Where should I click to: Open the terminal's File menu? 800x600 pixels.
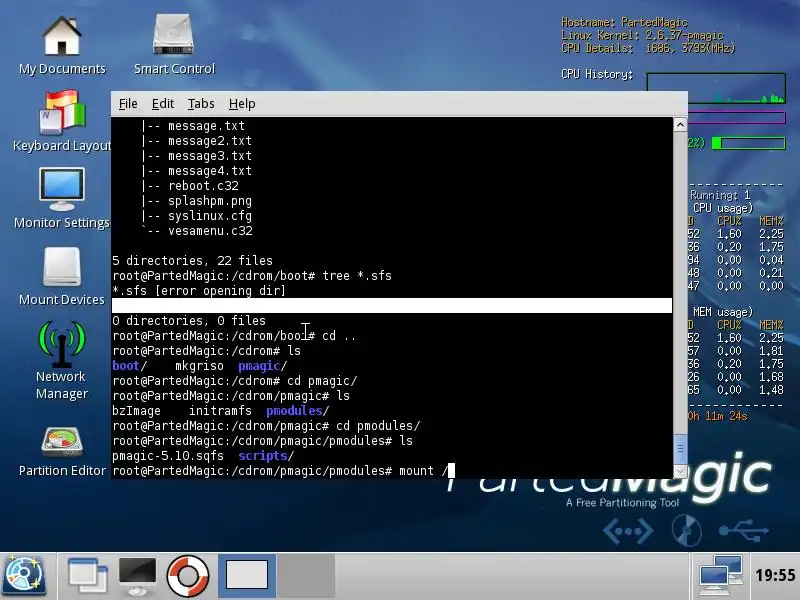pos(128,104)
